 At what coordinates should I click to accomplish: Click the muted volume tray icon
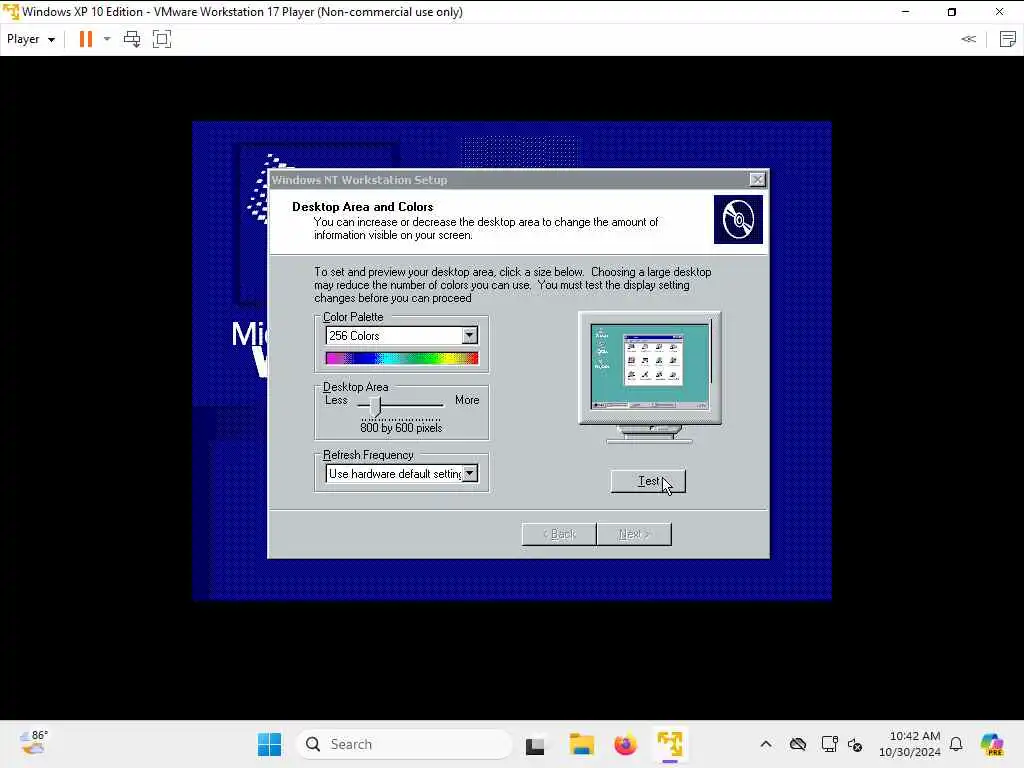click(856, 744)
